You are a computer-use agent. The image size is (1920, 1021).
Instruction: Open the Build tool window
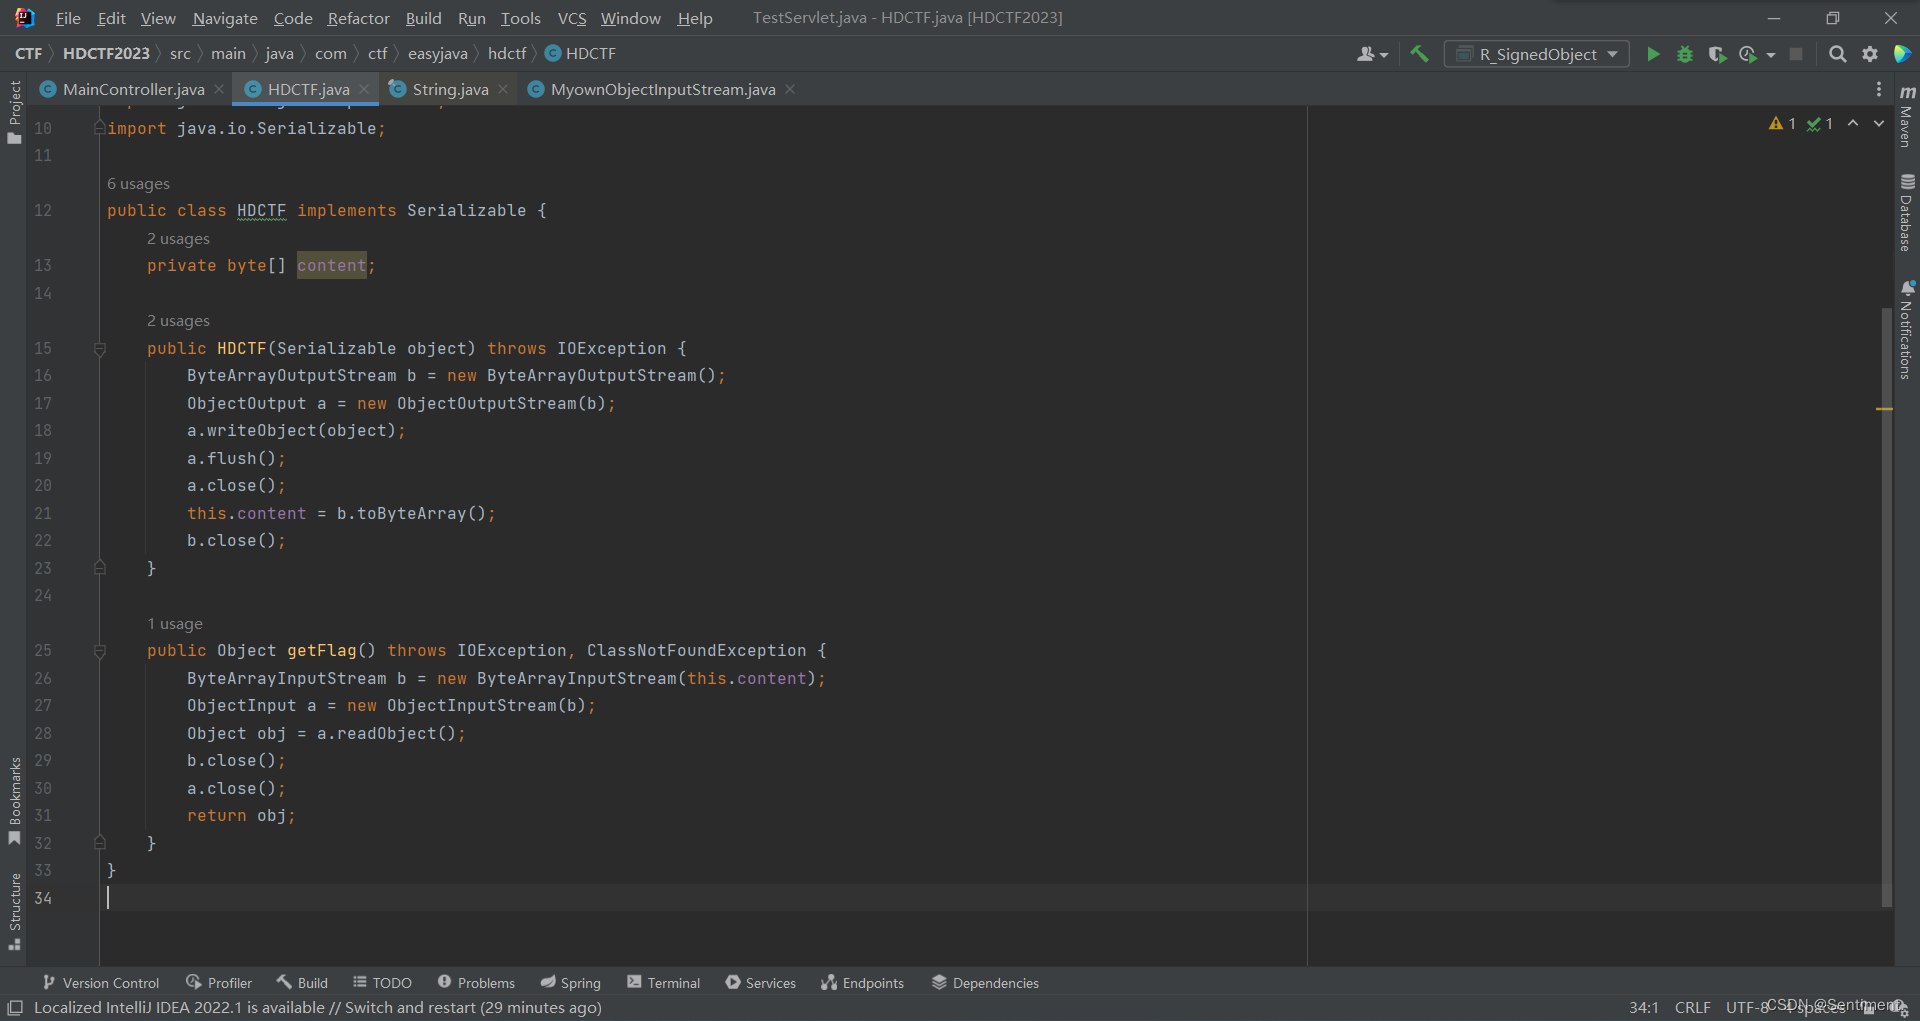pos(302,983)
